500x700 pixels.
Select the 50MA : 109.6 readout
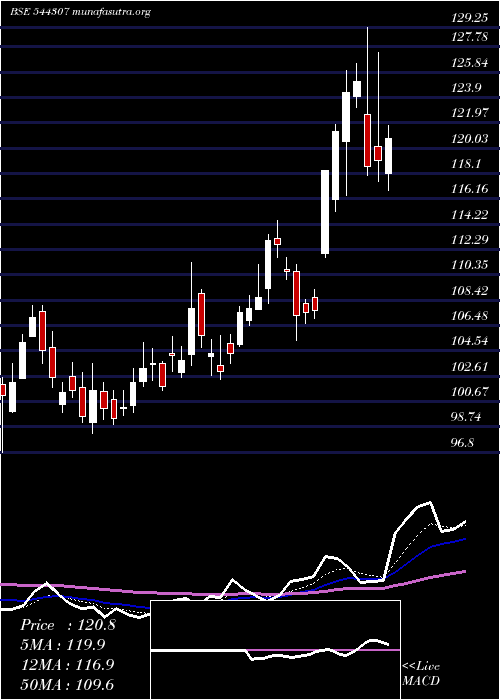pos(67,684)
